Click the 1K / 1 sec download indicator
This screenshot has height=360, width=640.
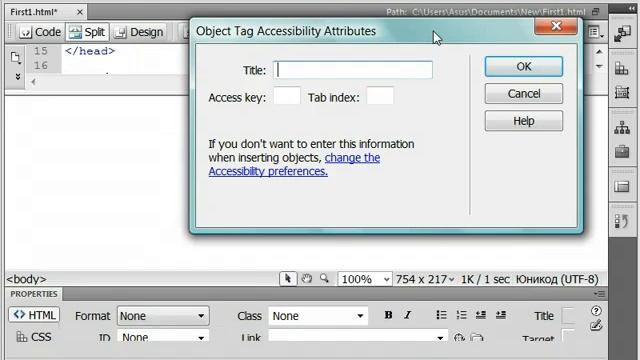tap(485, 279)
